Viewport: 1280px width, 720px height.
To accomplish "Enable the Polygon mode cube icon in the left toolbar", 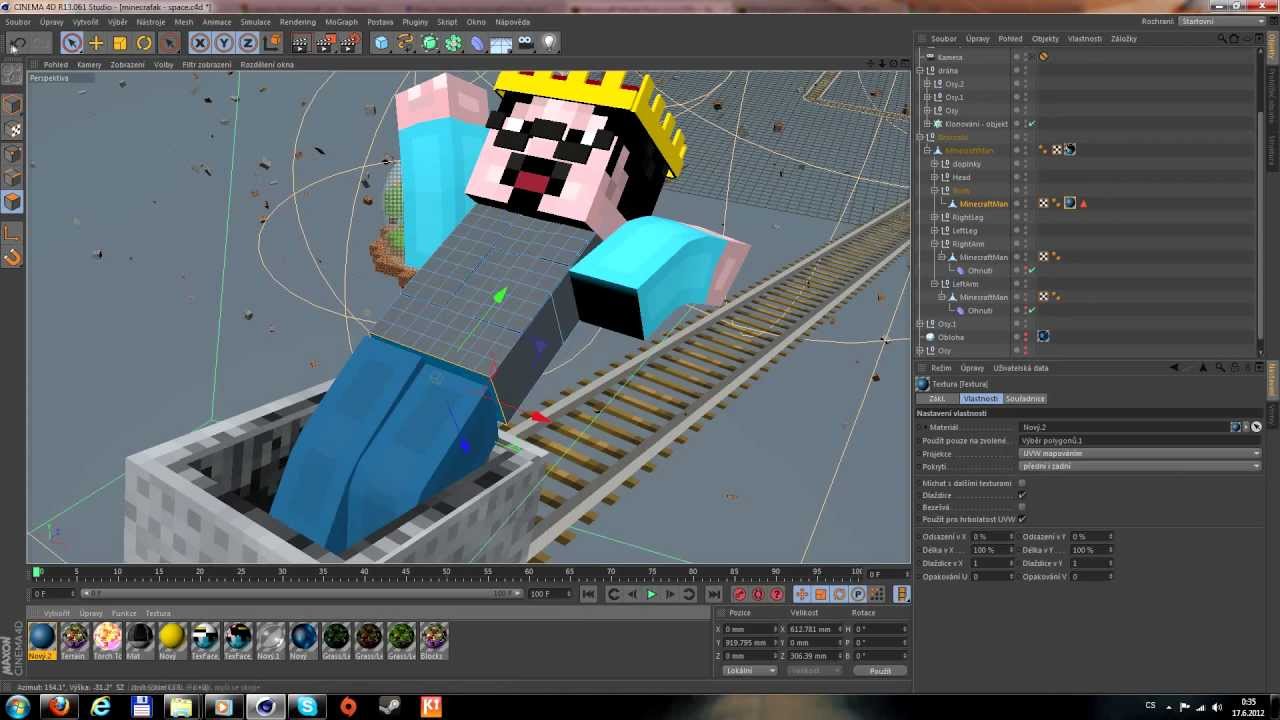I will pyautogui.click(x=13, y=202).
